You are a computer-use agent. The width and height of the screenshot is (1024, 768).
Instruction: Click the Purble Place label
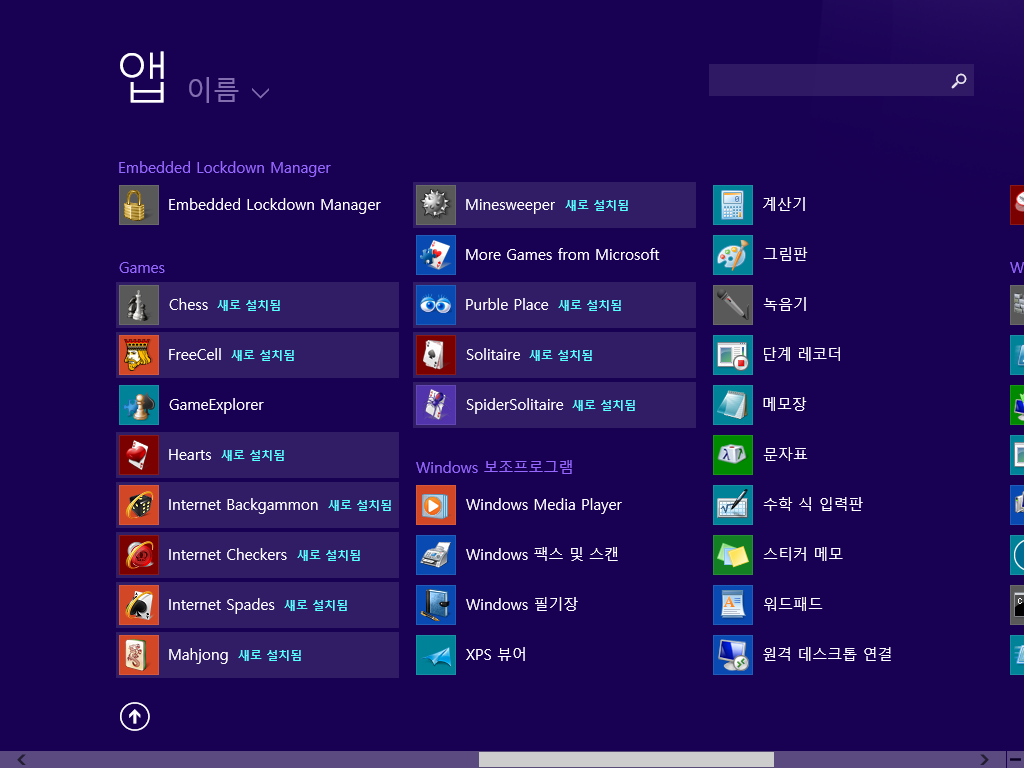tap(506, 305)
